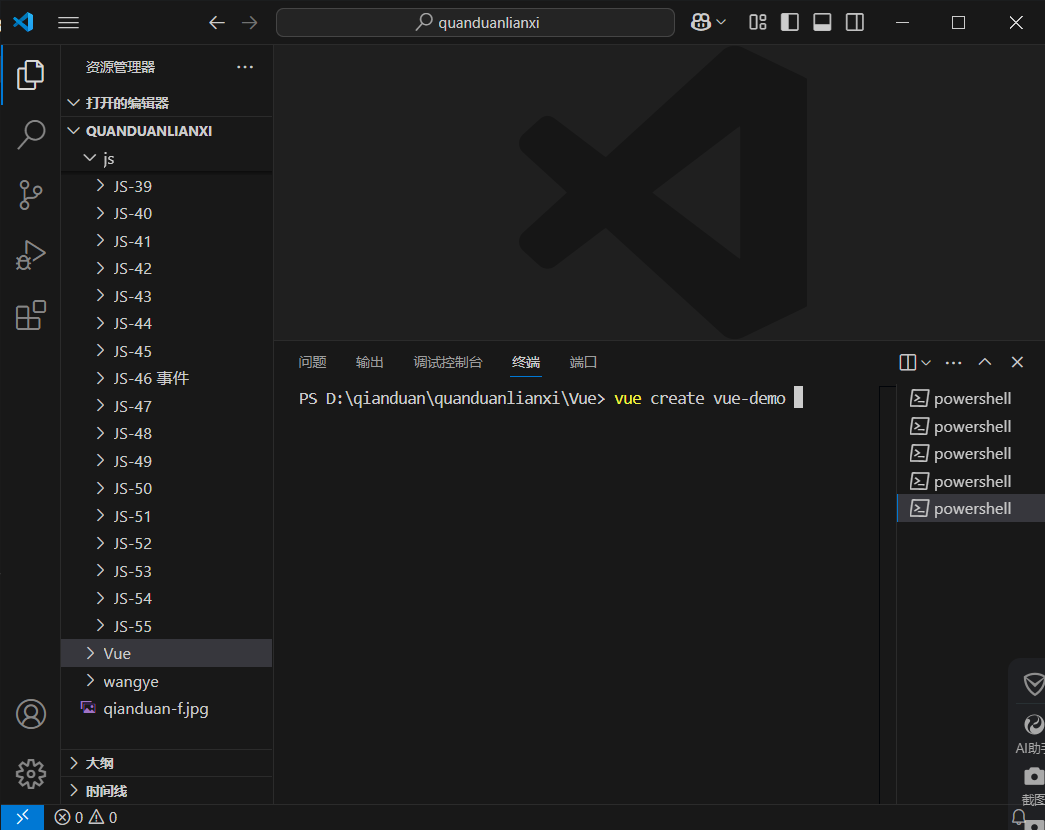The height and width of the screenshot is (830, 1045).
Task: Collapse the js folder
Action: (167, 159)
